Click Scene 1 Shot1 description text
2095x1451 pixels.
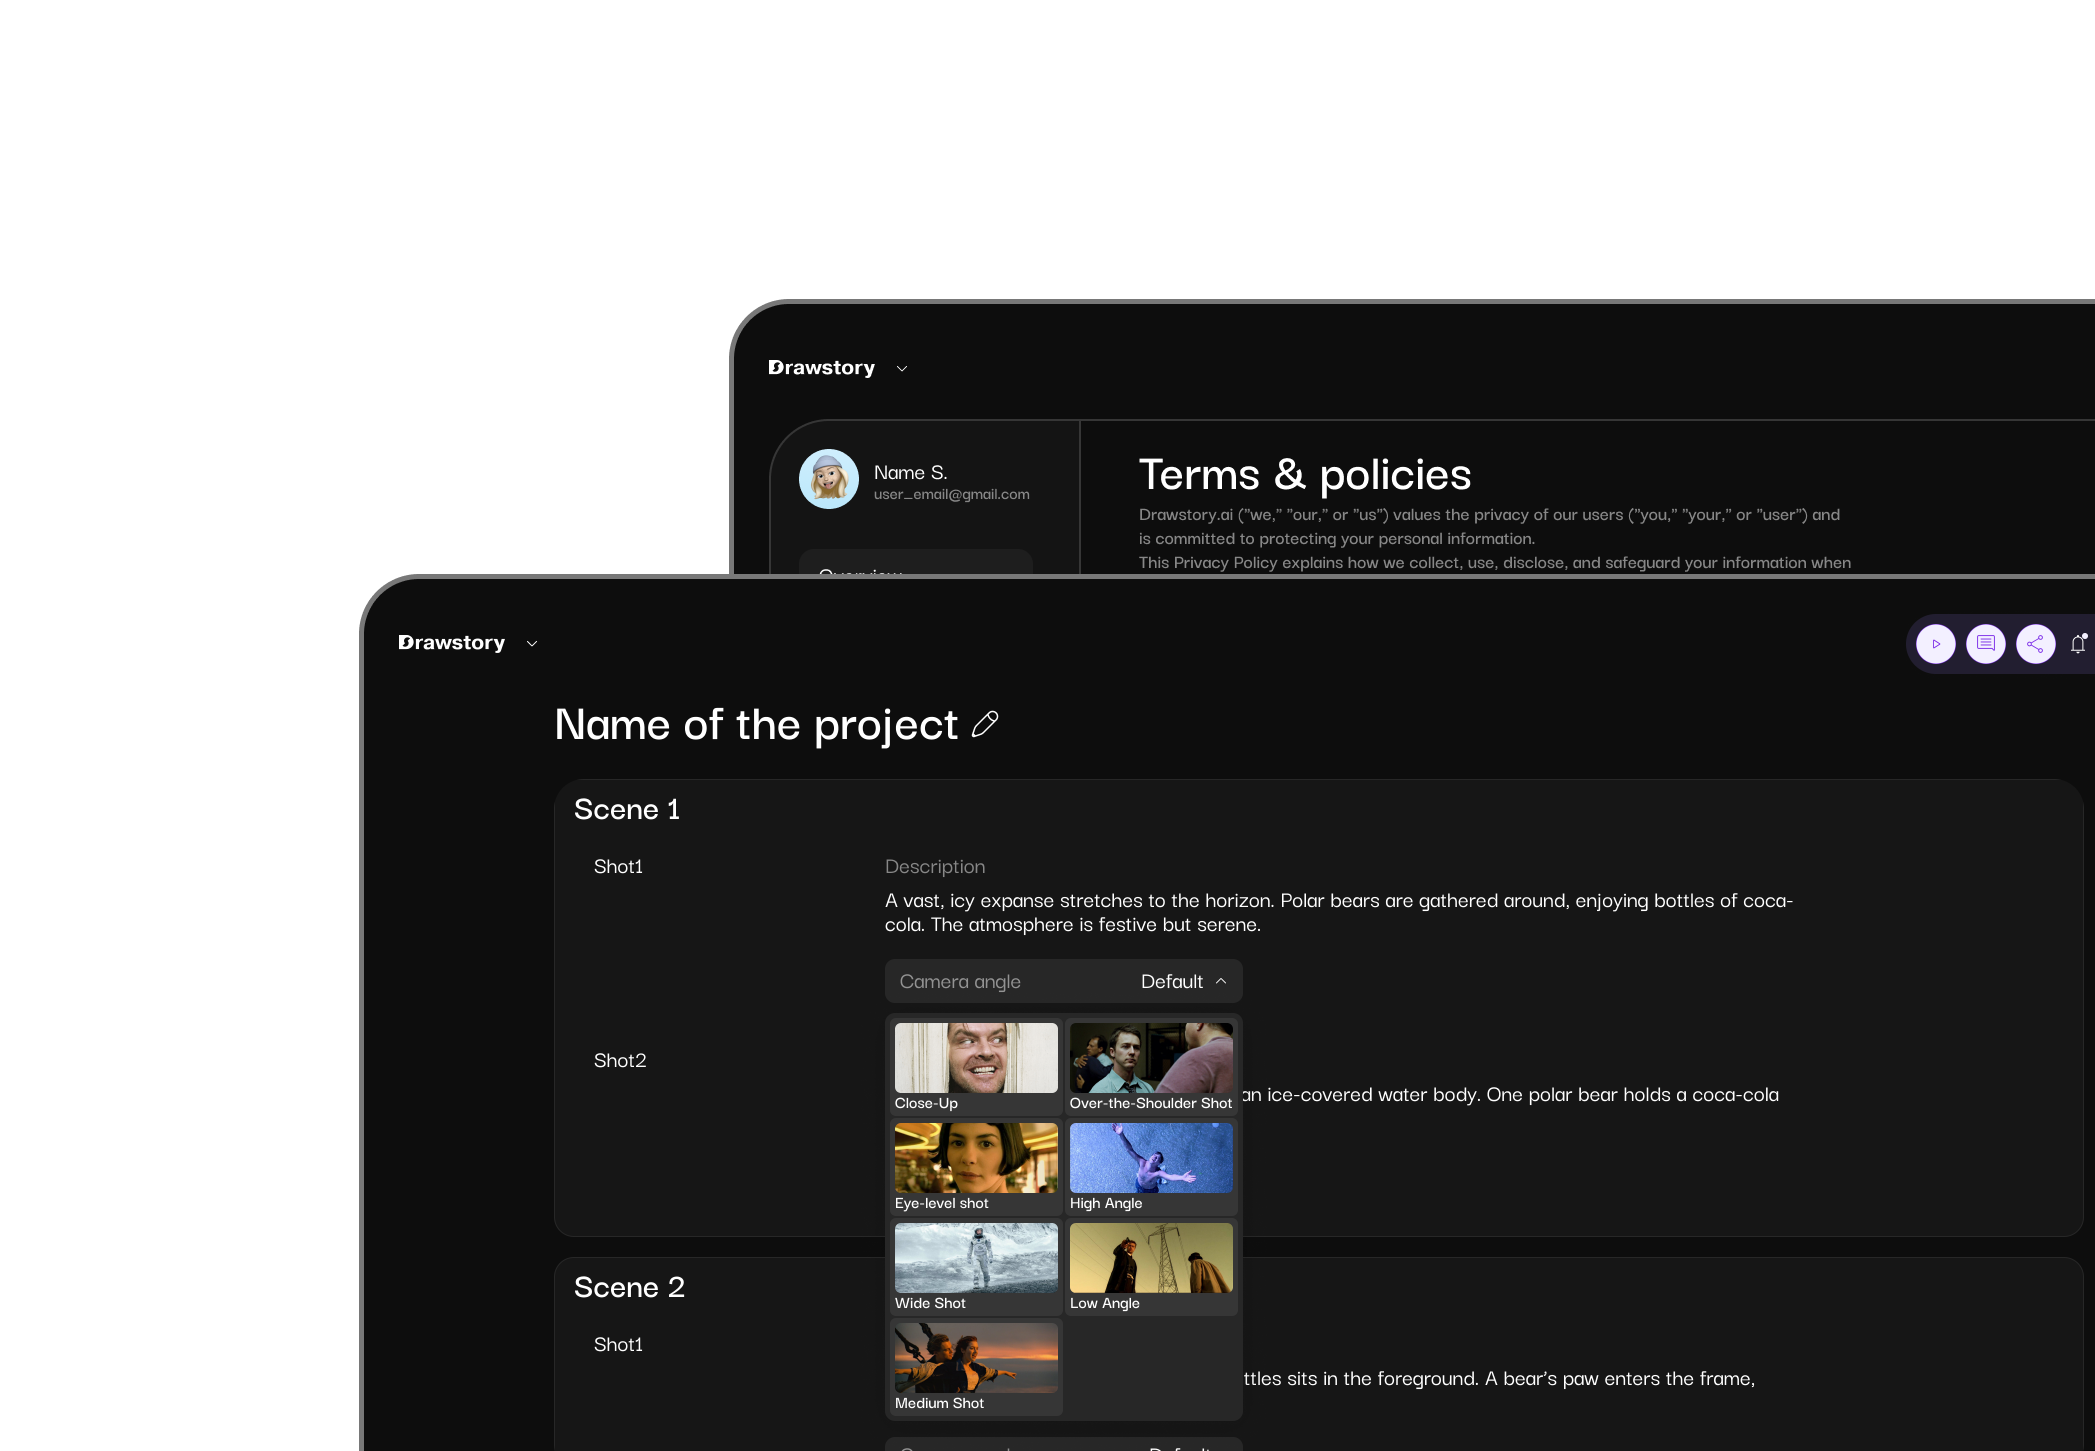pyautogui.click(x=1339, y=913)
